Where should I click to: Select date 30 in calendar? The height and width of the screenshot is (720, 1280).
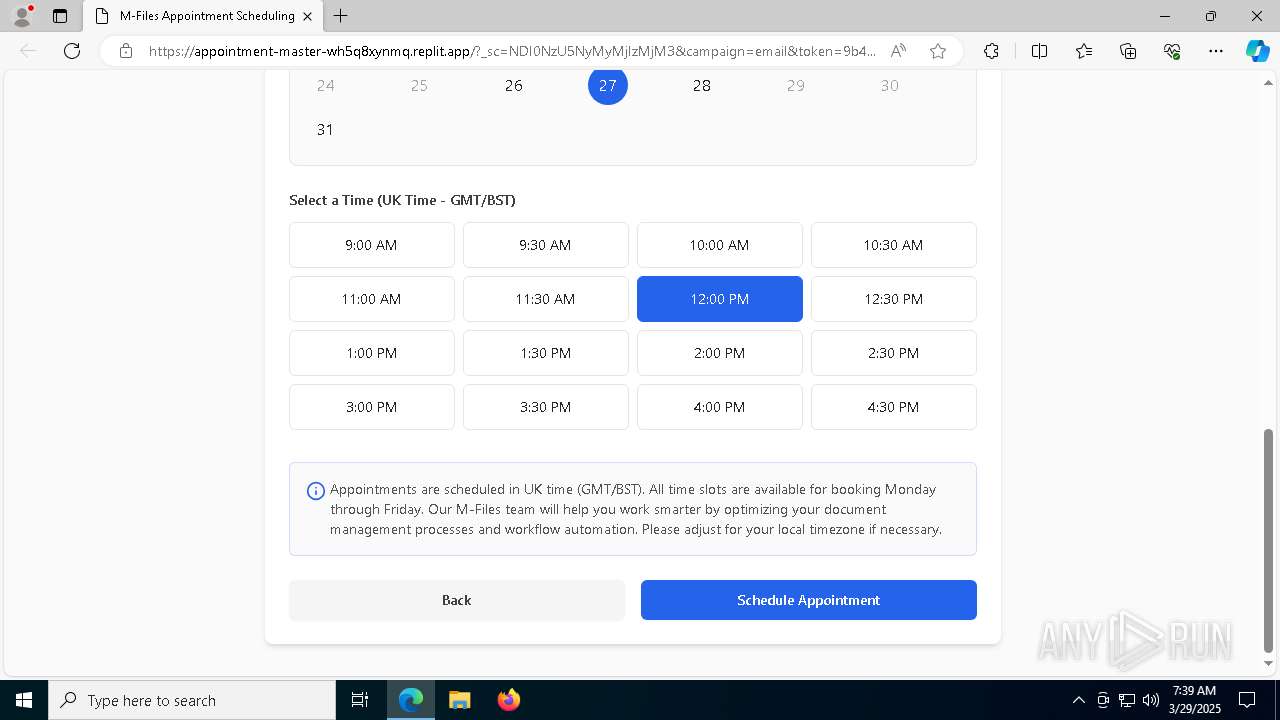pos(890,85)
